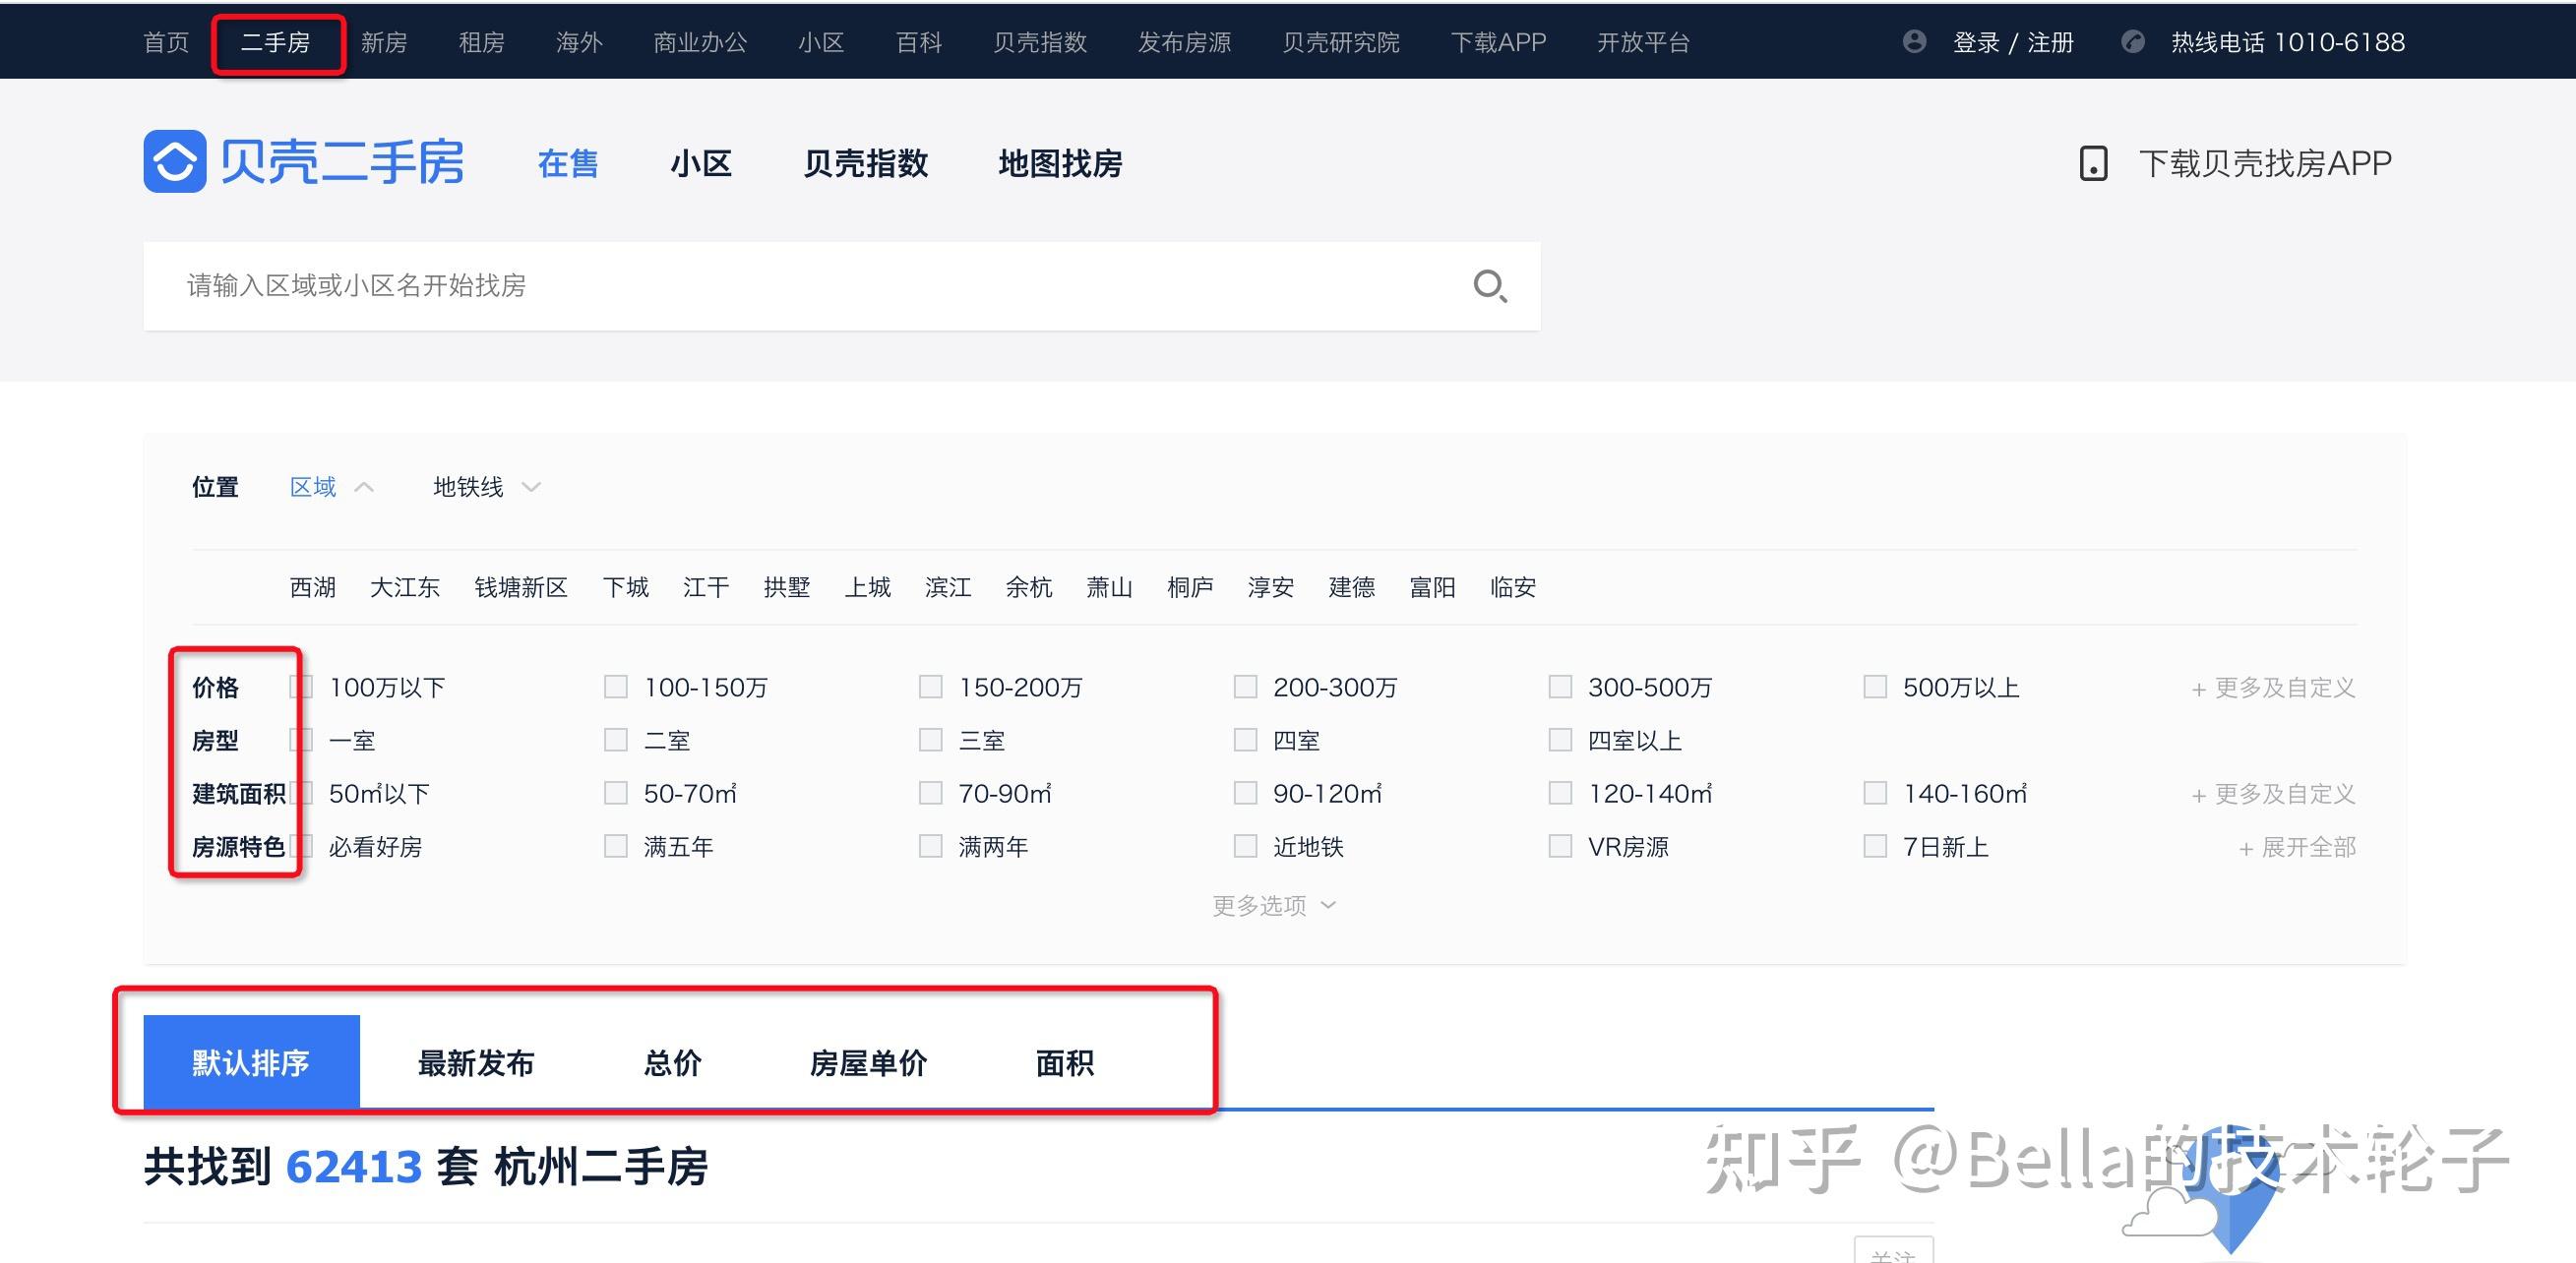
Task: Open the 地图找房 link
Action: point(1060,163)
